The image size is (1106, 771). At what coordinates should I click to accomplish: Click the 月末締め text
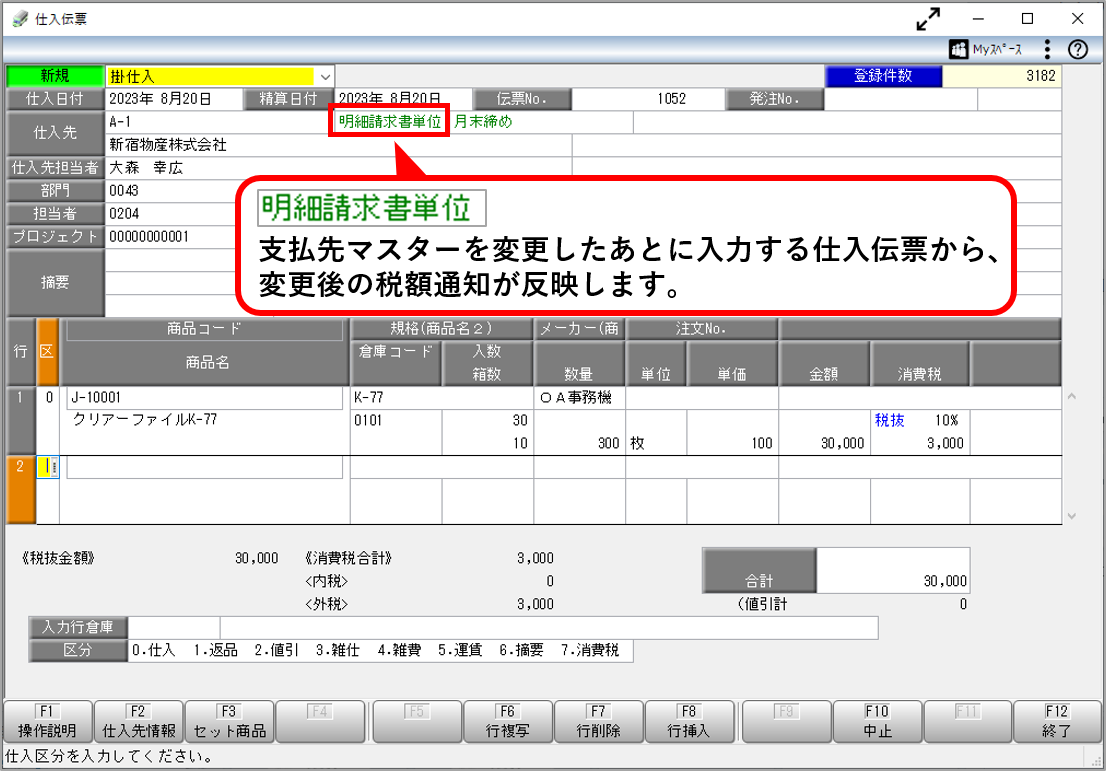click(x=483, y=121)
